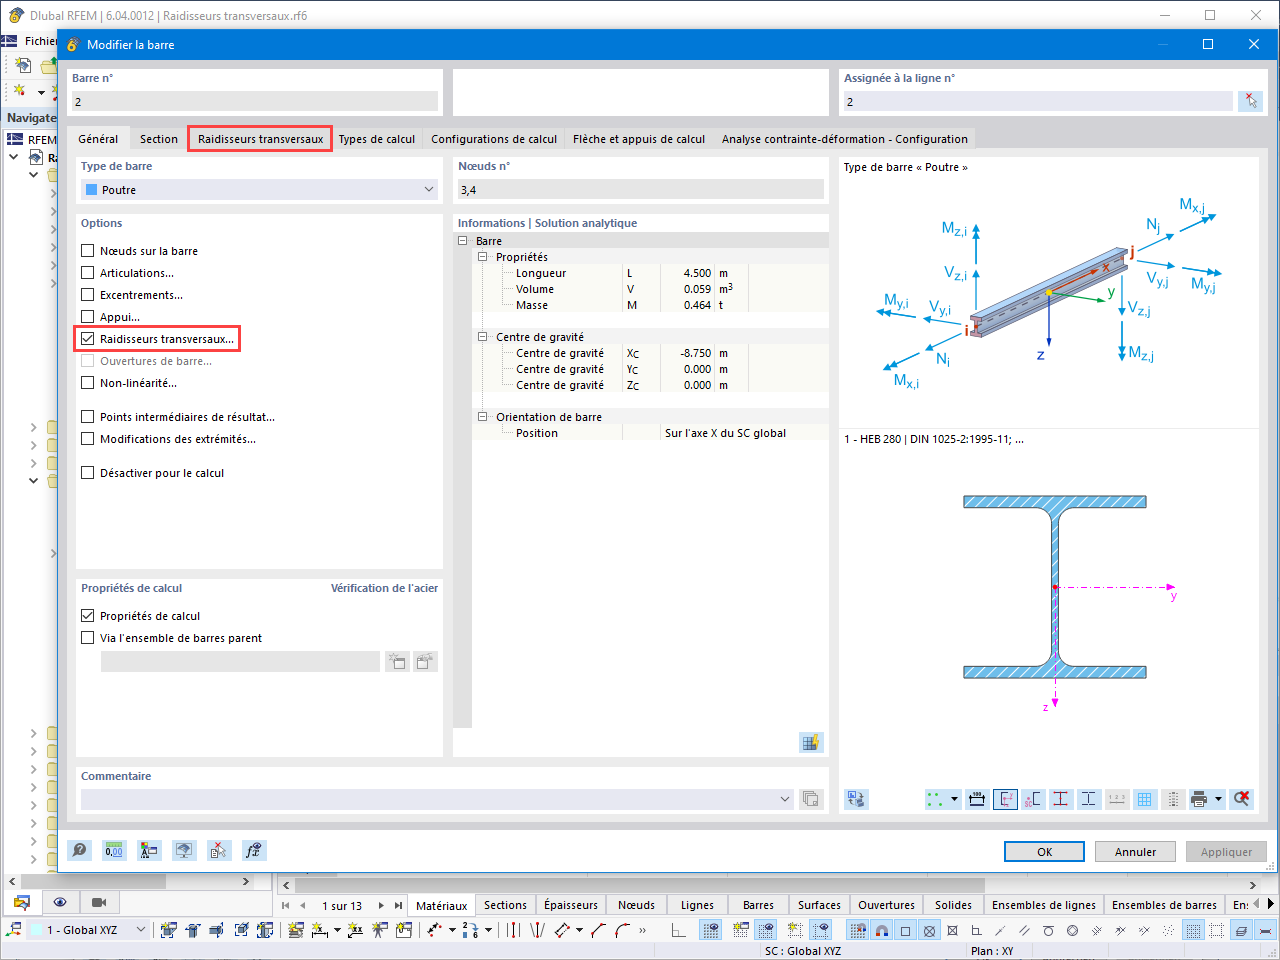Enable the 'Appui...' checkbox
The image size is (1280, 960).
[88, 317]
